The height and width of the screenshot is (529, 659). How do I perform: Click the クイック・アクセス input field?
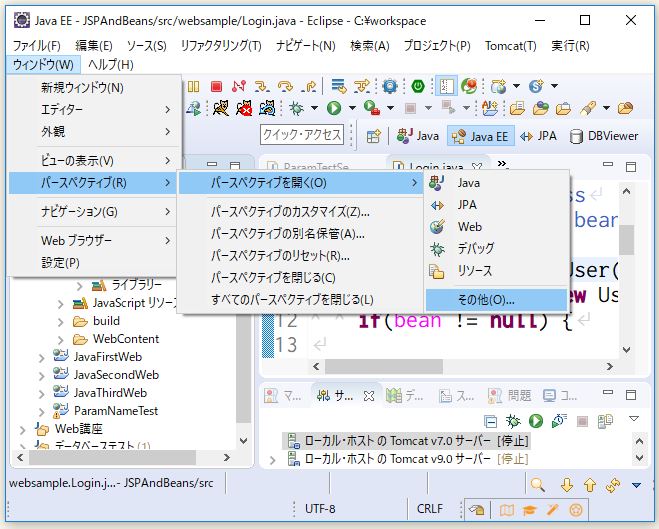pyautogui.click(x=302, y=135)
